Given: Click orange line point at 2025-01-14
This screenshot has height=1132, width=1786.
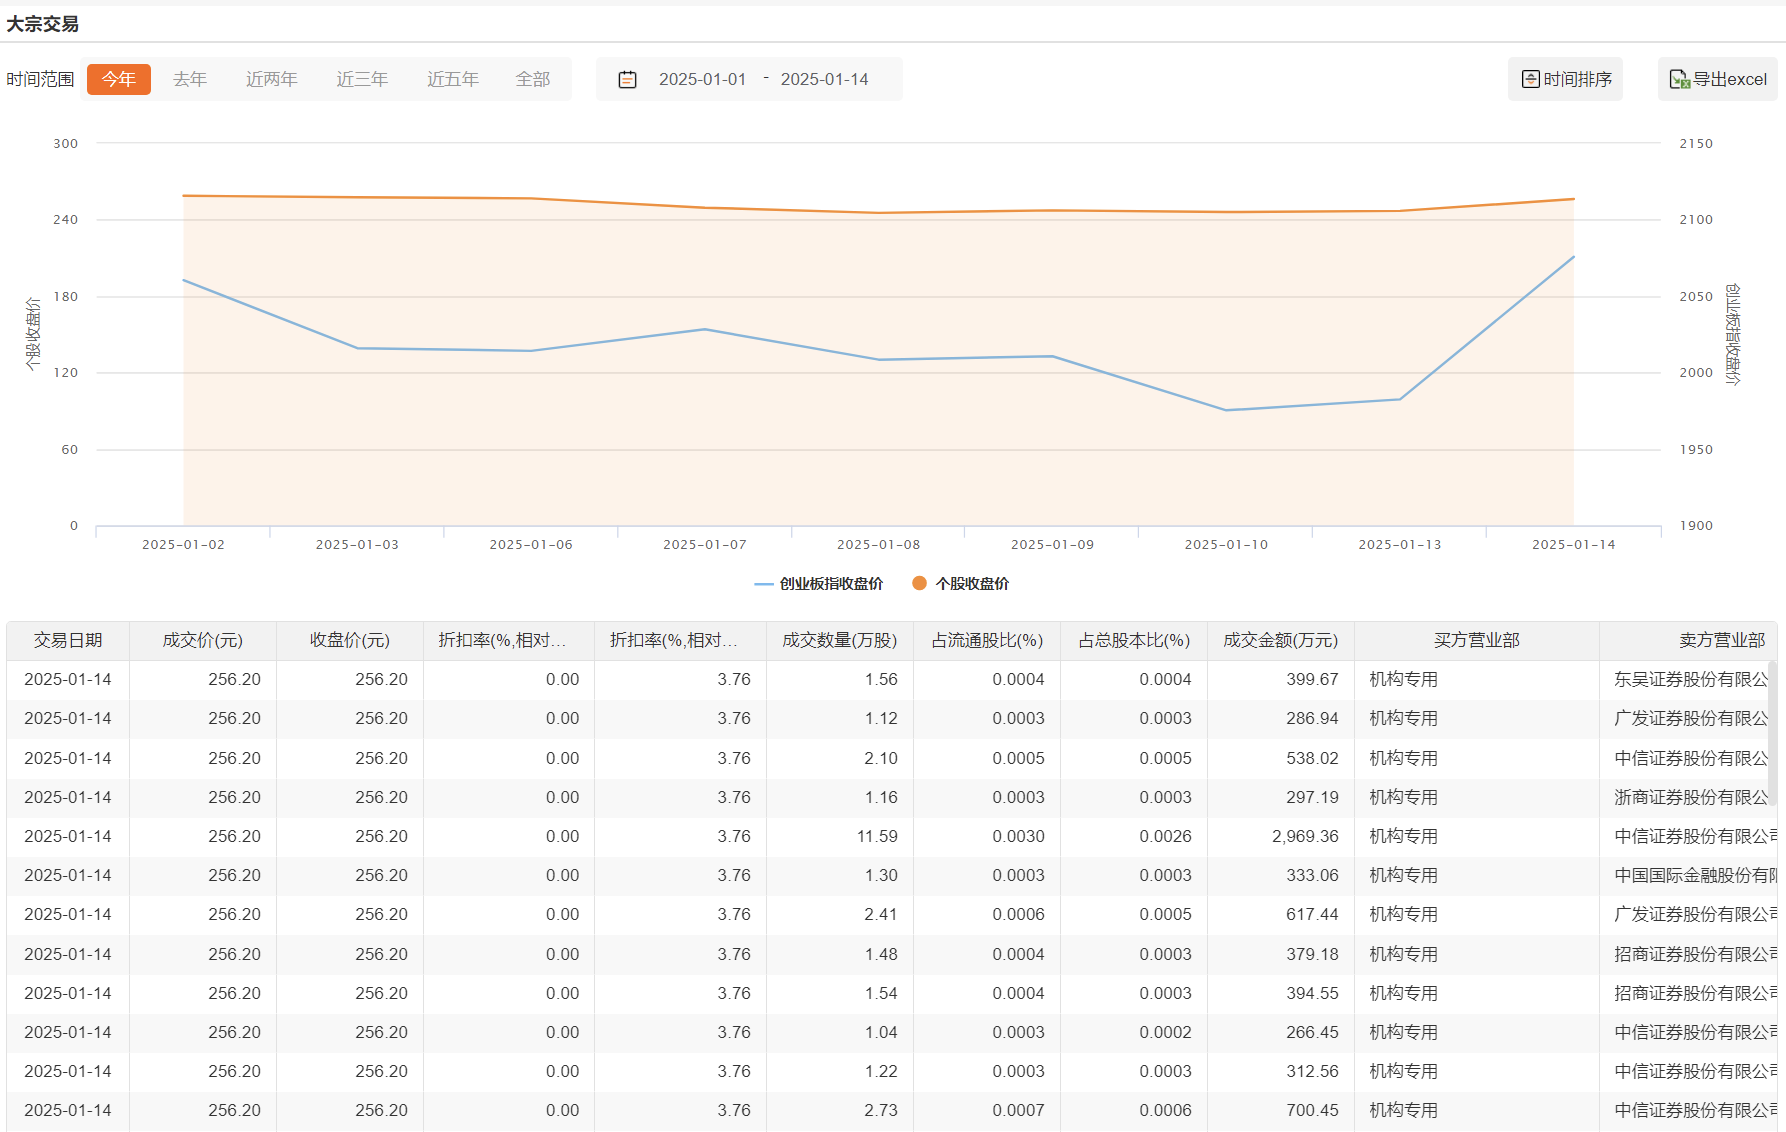Looking at the screenshot, I should 1573,199.
